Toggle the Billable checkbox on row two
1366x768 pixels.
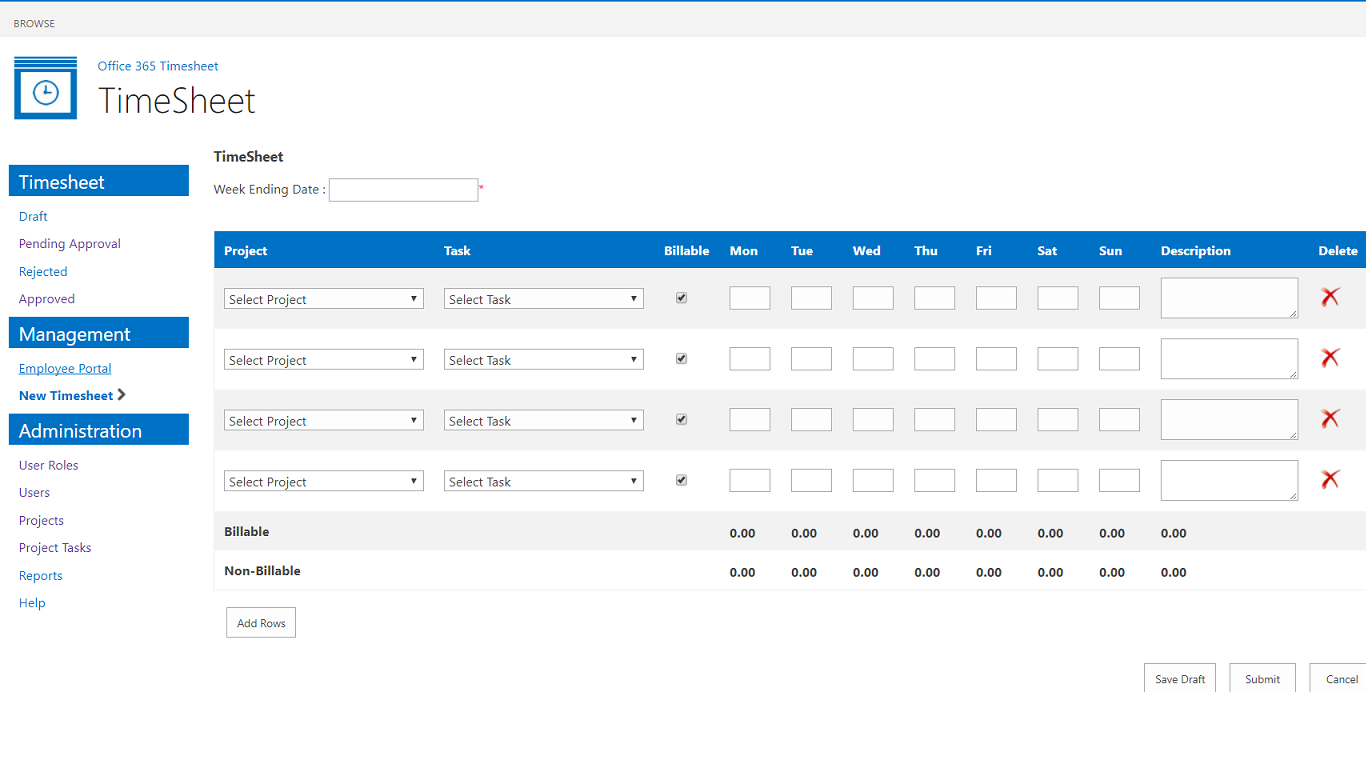tap(681, 358)
